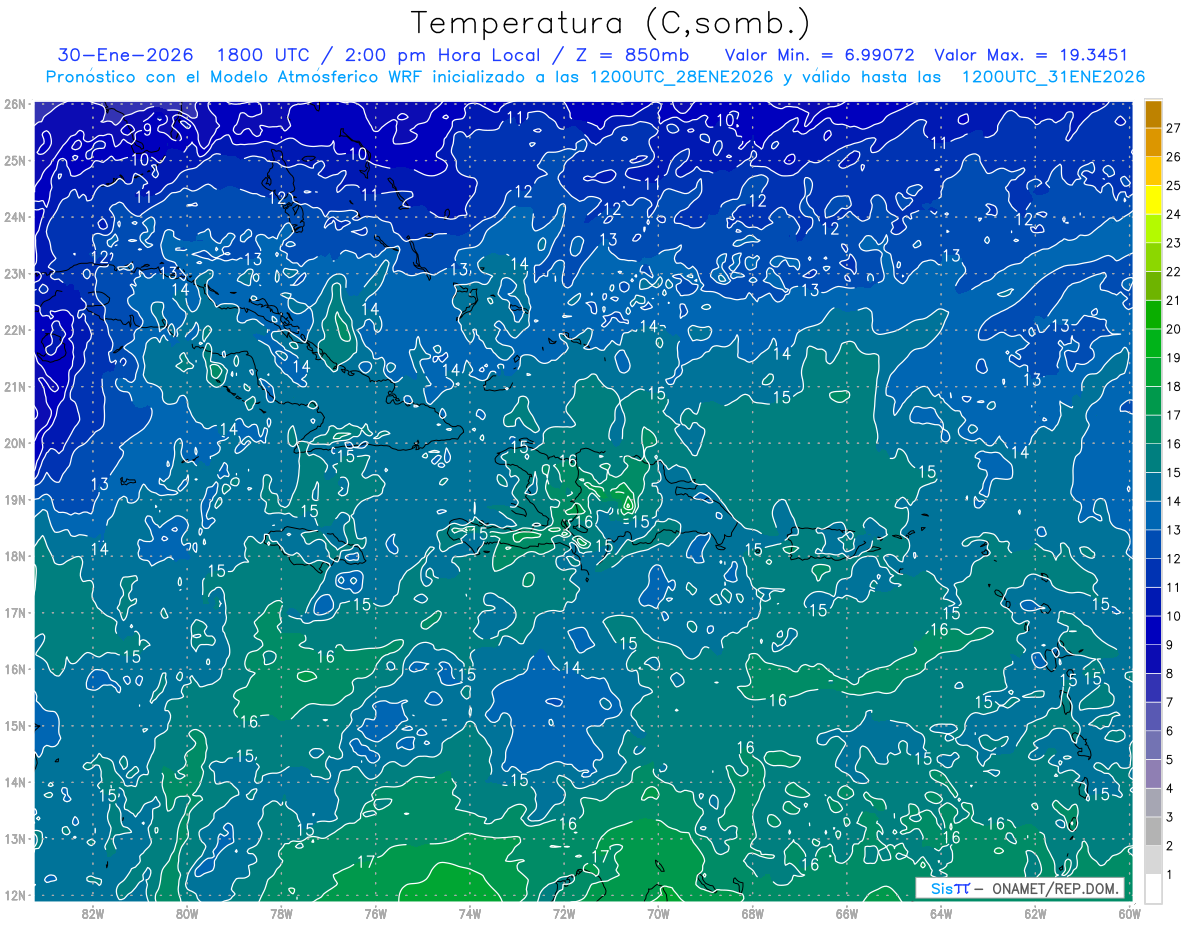
Task: Click legend label "5"
Action: pos(1169,760)
